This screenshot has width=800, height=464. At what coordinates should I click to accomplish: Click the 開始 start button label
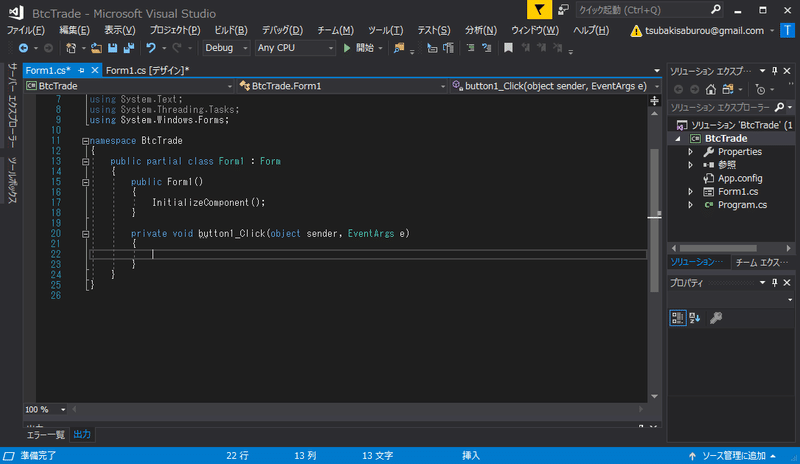click(x=365, y=48)
